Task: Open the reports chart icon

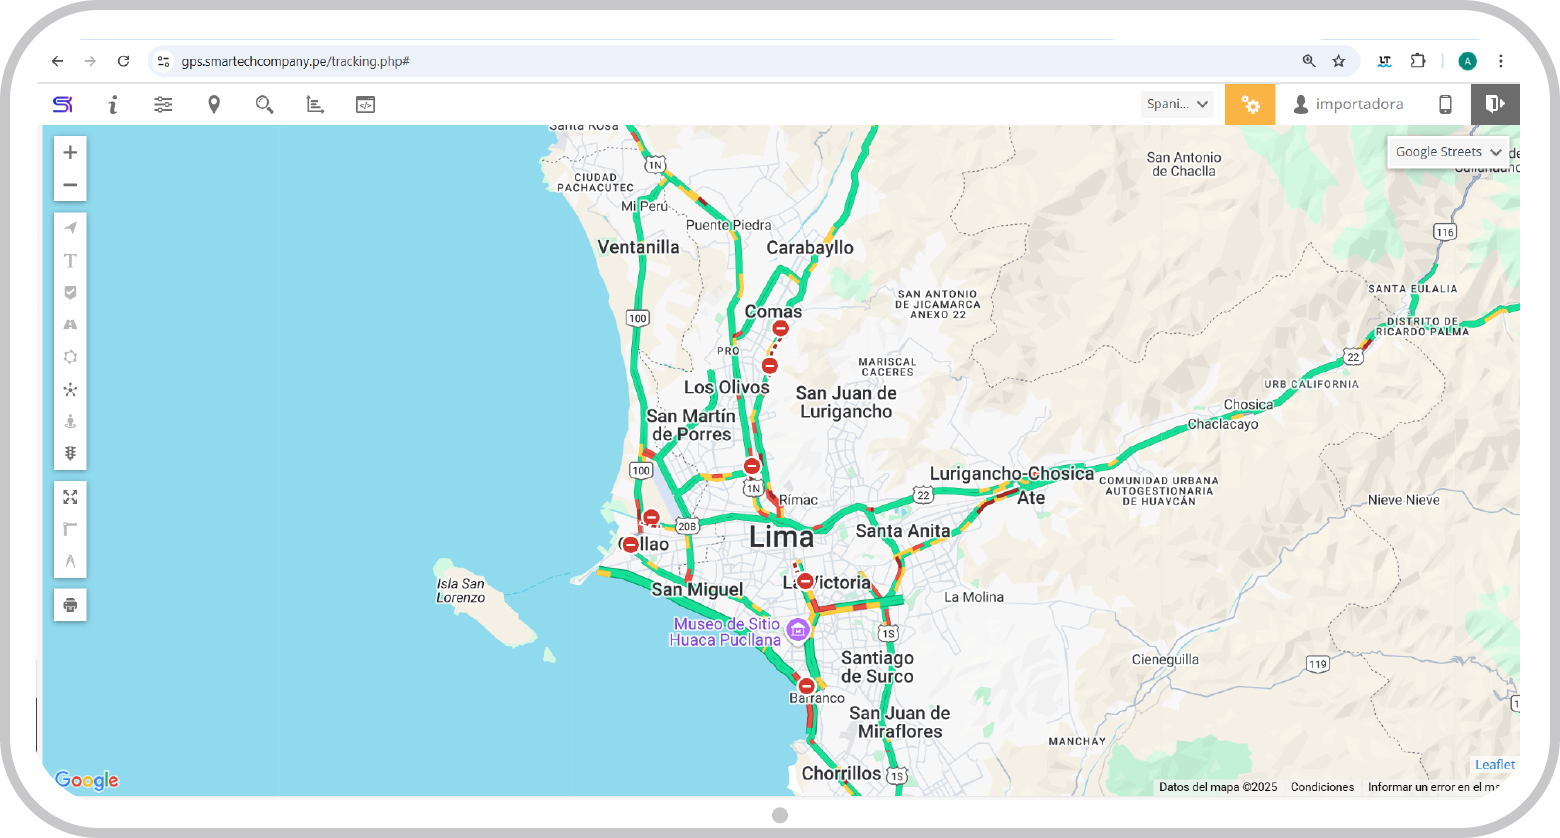Action: tap(315, 104)
